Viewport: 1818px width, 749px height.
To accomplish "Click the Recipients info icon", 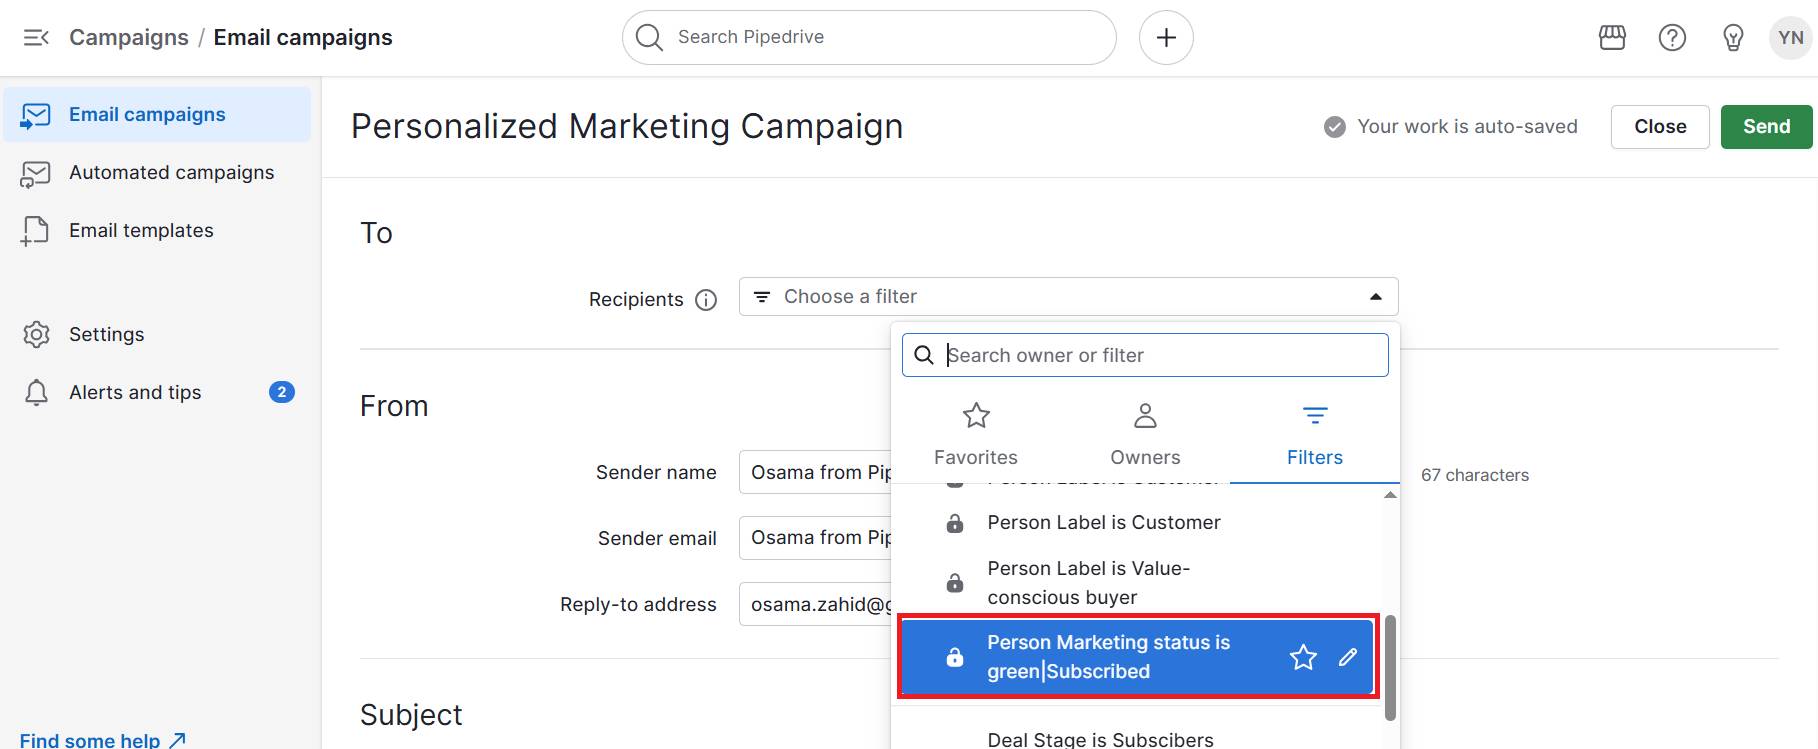I will click(707, 299).
